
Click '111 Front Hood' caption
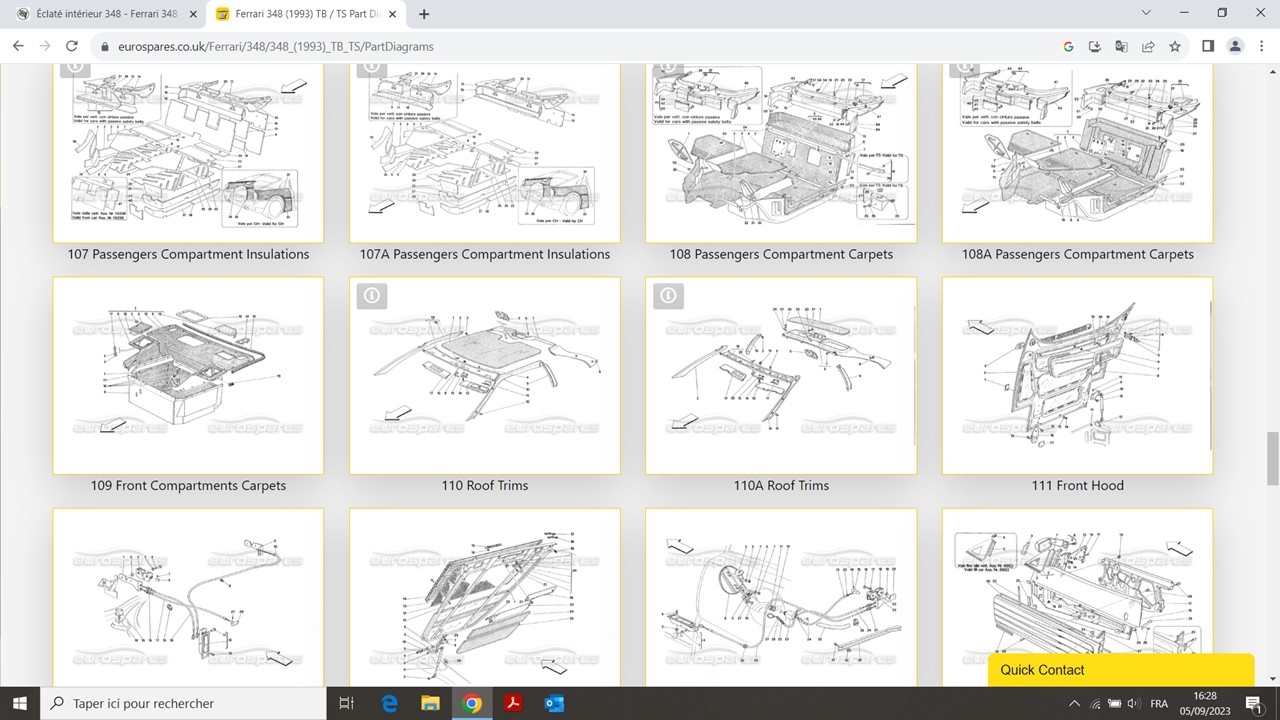1078,485
